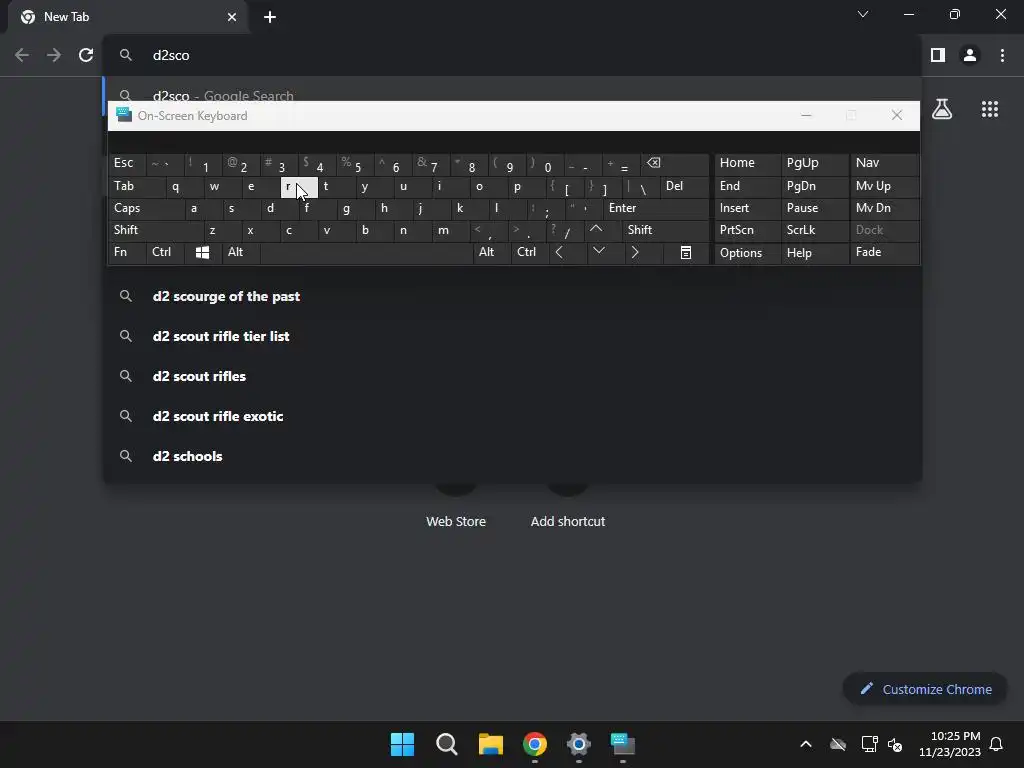The image size is (1024, 768).
Task: Select suggestion d2 schools
Action: (513, 456)
